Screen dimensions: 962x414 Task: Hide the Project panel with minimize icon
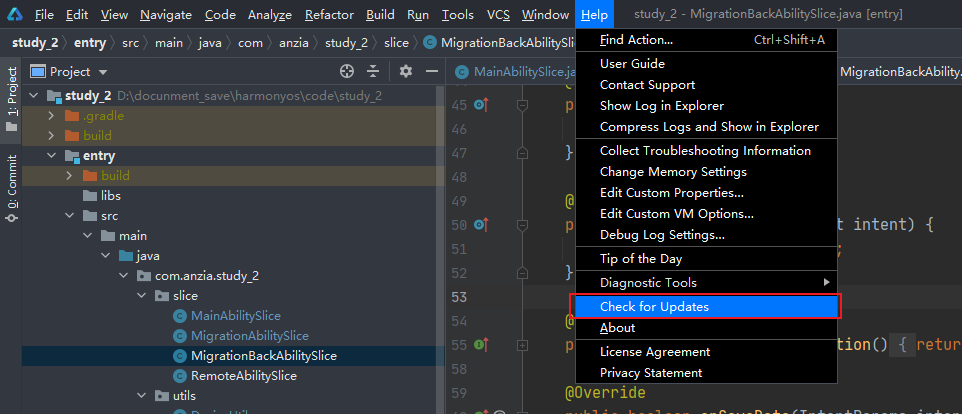[x=432, y=71]
